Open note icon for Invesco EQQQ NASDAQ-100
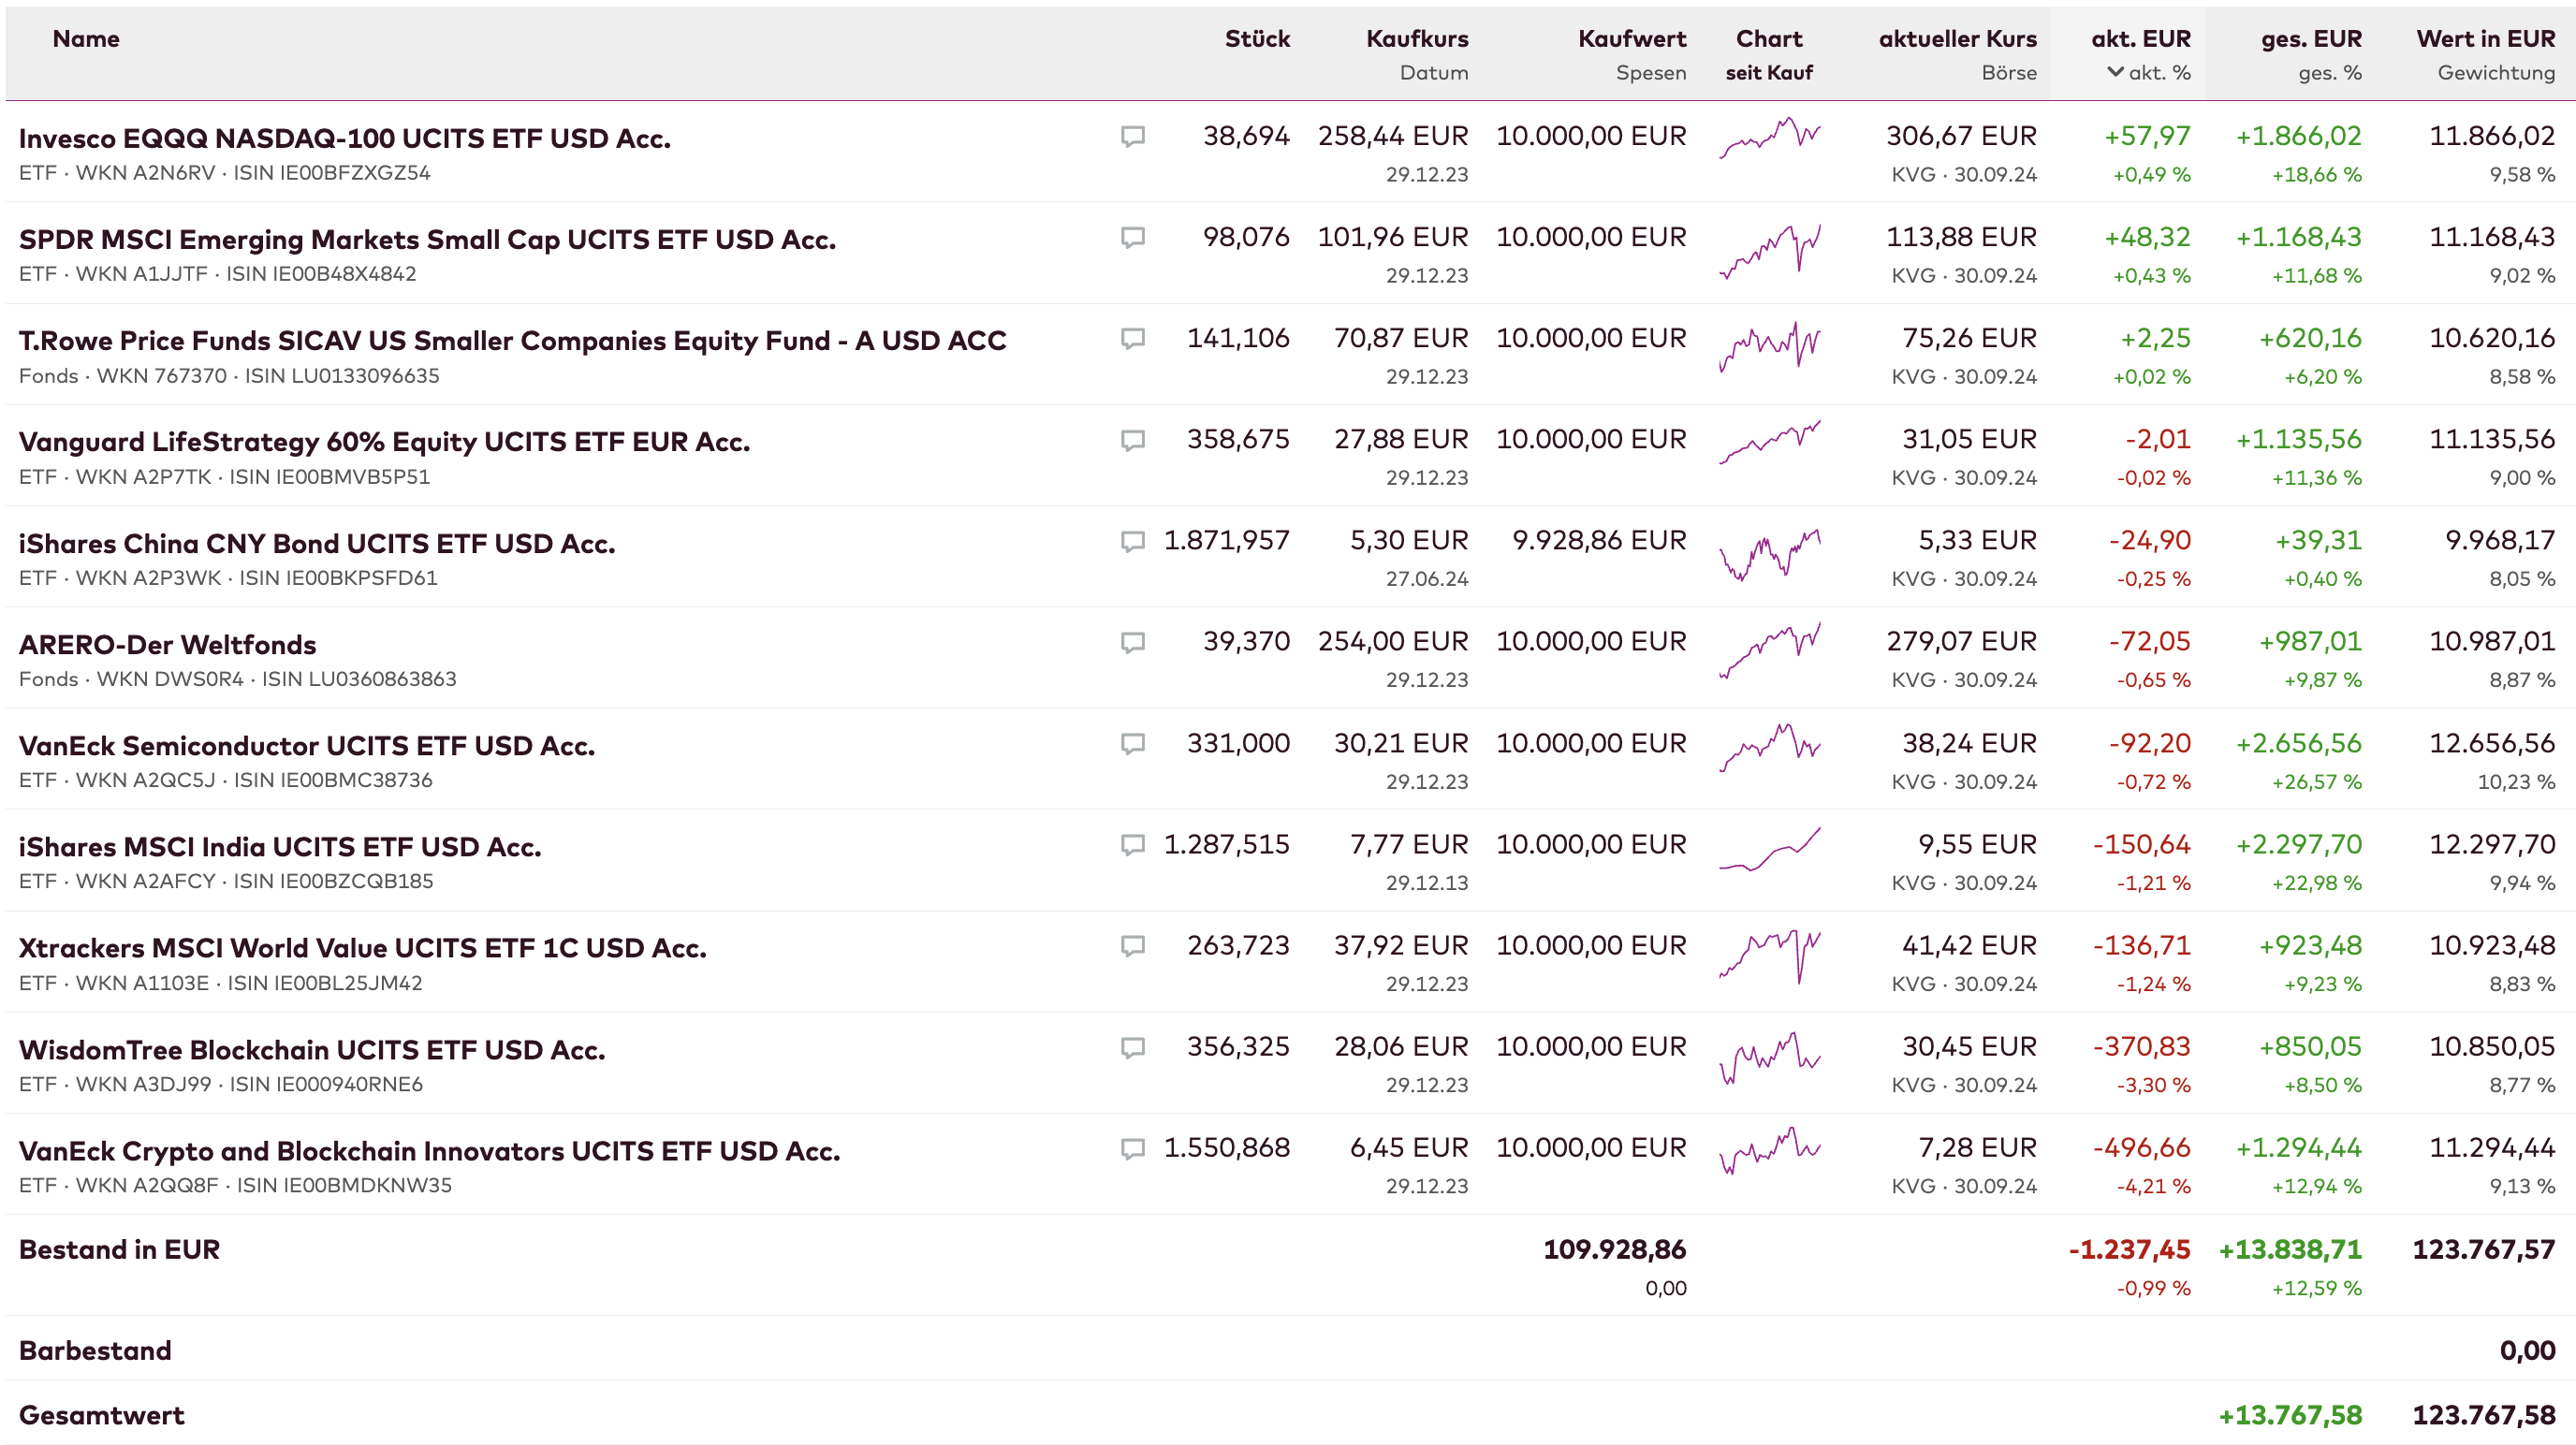2576x1445 pixels. point(1132,136)
